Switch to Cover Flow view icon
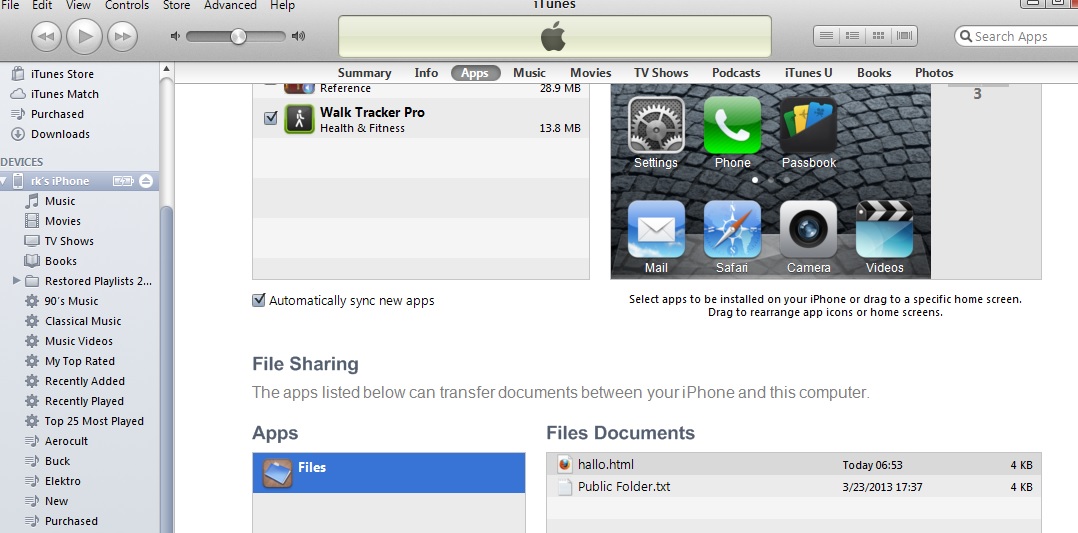 coord(904,36)
